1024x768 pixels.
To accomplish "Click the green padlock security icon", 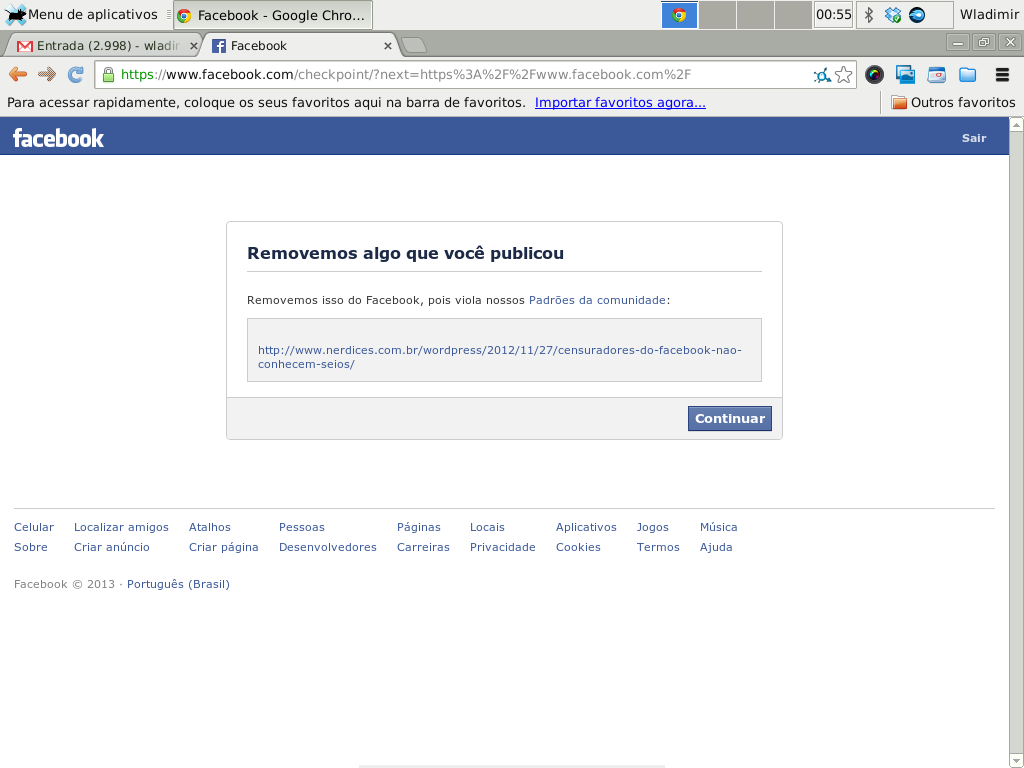I will (x=108, y=74).
